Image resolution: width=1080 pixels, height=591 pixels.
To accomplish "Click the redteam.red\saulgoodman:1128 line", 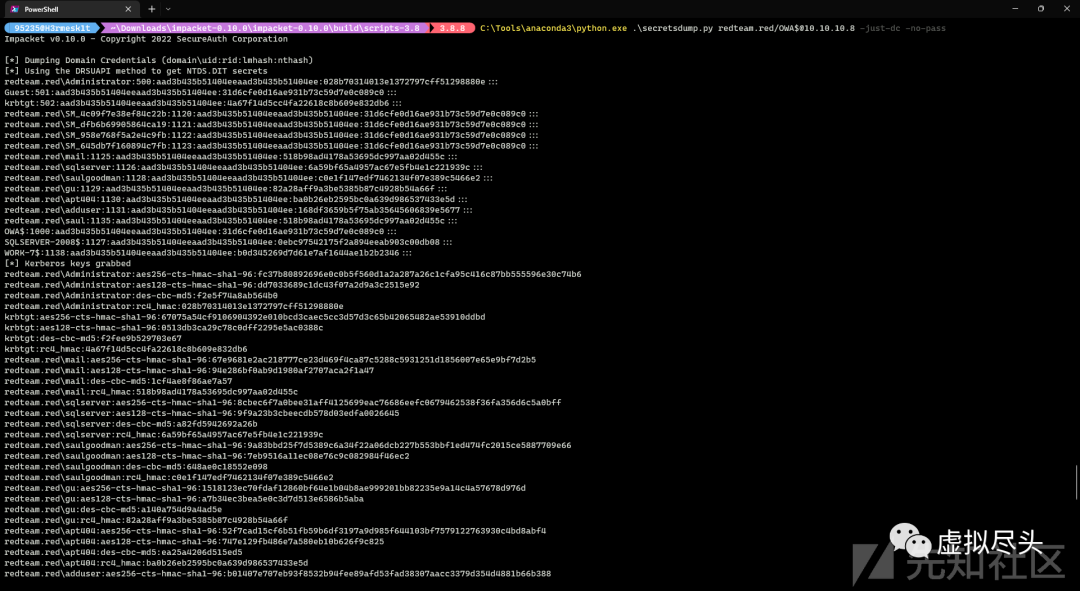I will pyautogui.click(x=248, y=178).
